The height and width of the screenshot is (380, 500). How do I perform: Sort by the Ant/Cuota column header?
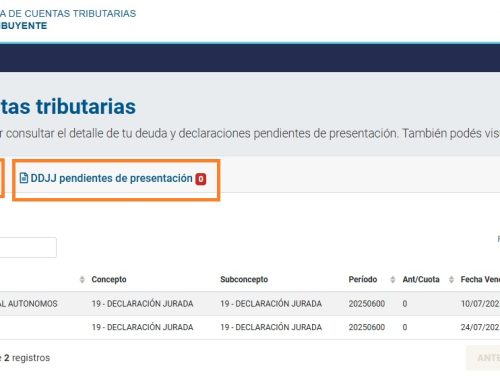(x=421, y=279)
